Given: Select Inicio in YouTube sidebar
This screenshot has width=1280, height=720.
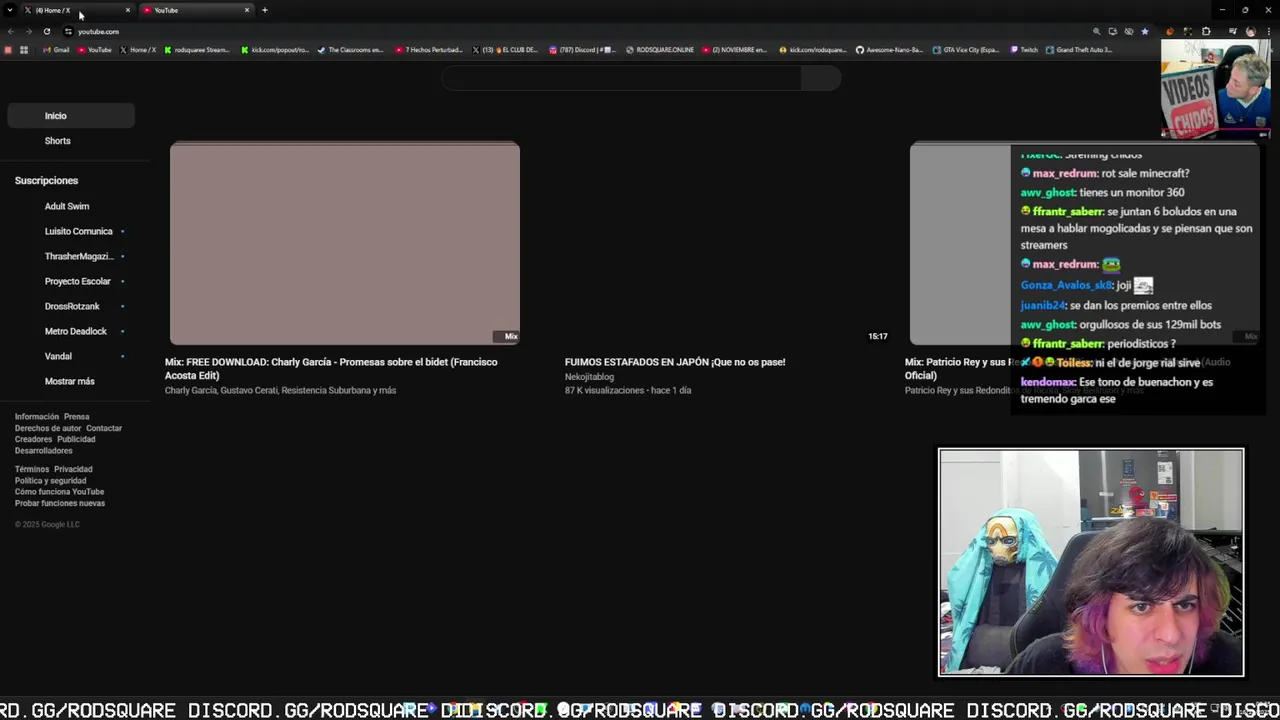Looking at the screenshot, I should pos(71,116).
